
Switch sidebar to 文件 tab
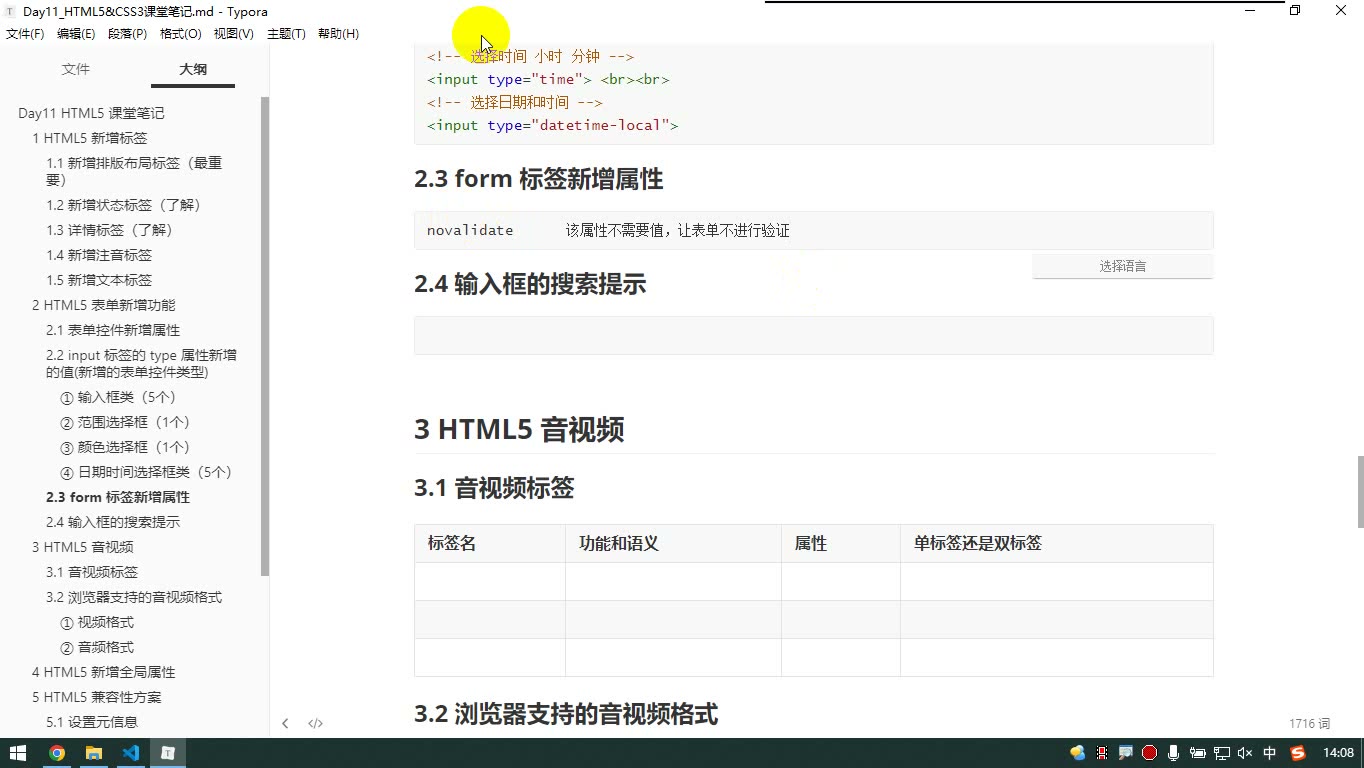point(76,69)
